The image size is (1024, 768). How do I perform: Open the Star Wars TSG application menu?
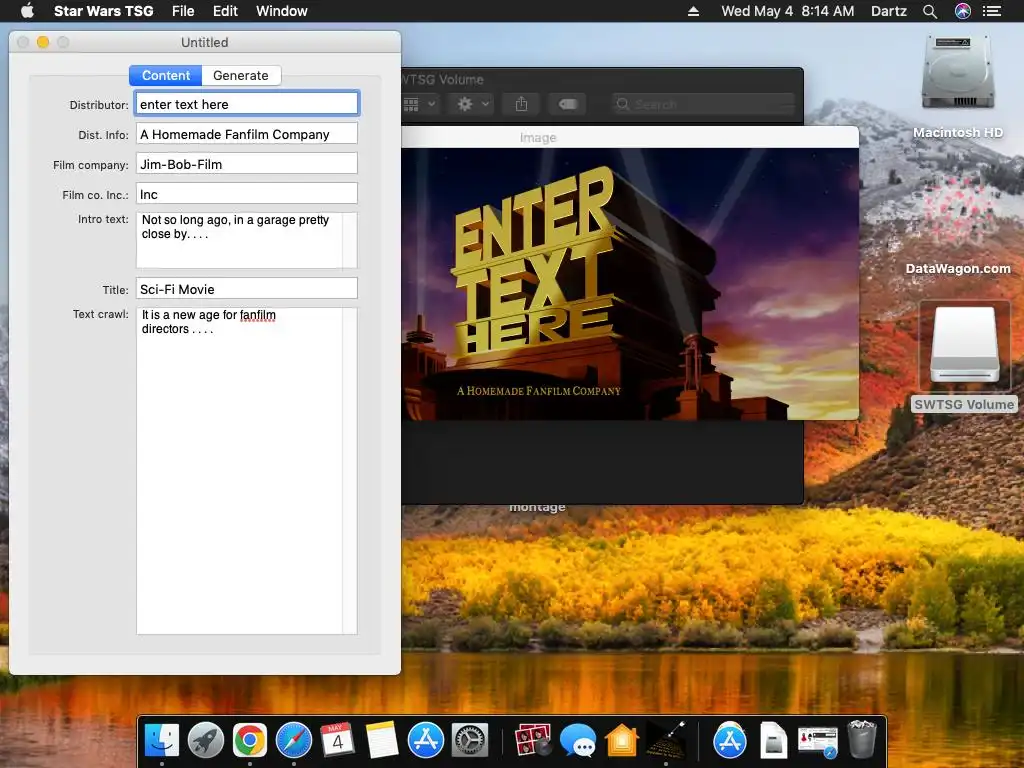tap(103, 11)
